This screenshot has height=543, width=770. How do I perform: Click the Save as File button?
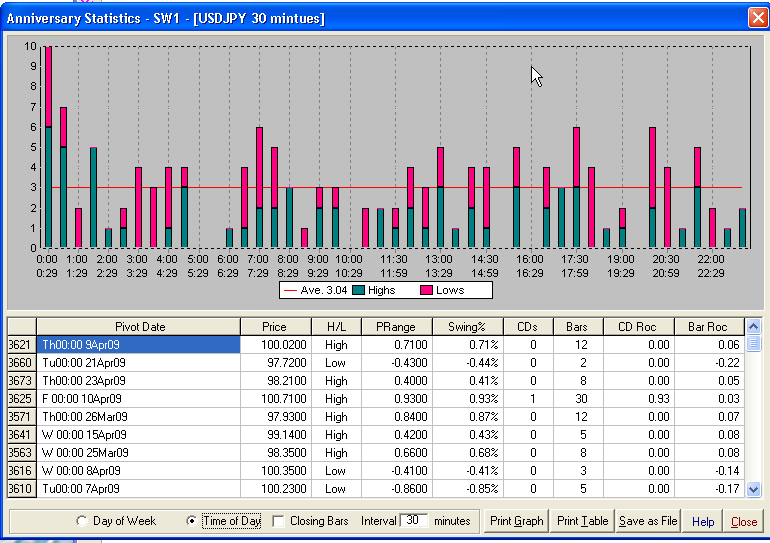pos(648,521)
